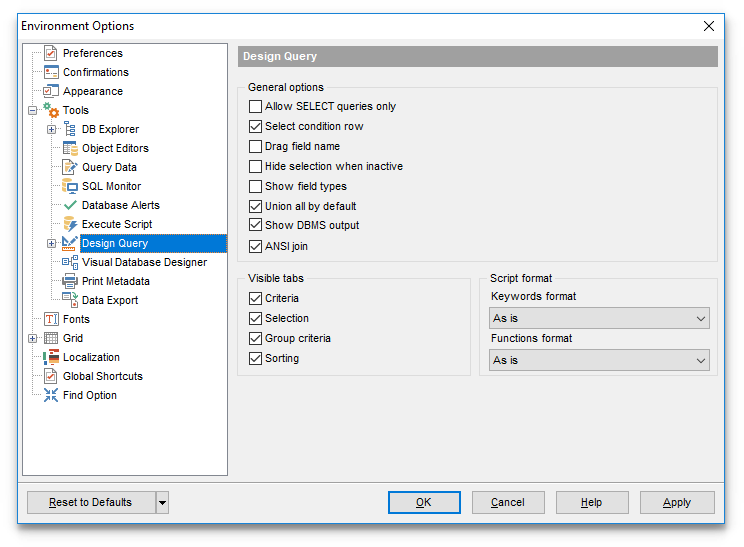
Task: Enable Allow SELECT queries only
Action: point(255,106)
